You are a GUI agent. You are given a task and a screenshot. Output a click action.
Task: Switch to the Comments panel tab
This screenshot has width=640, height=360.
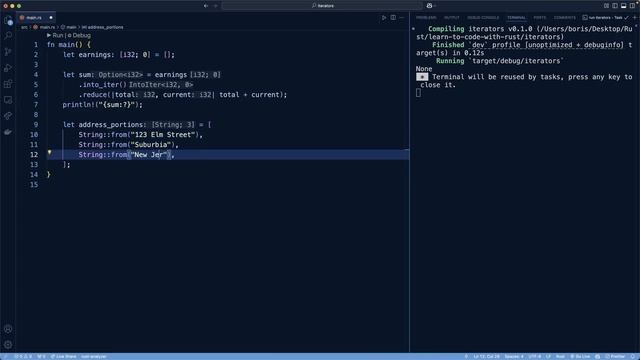click(564, 18)
